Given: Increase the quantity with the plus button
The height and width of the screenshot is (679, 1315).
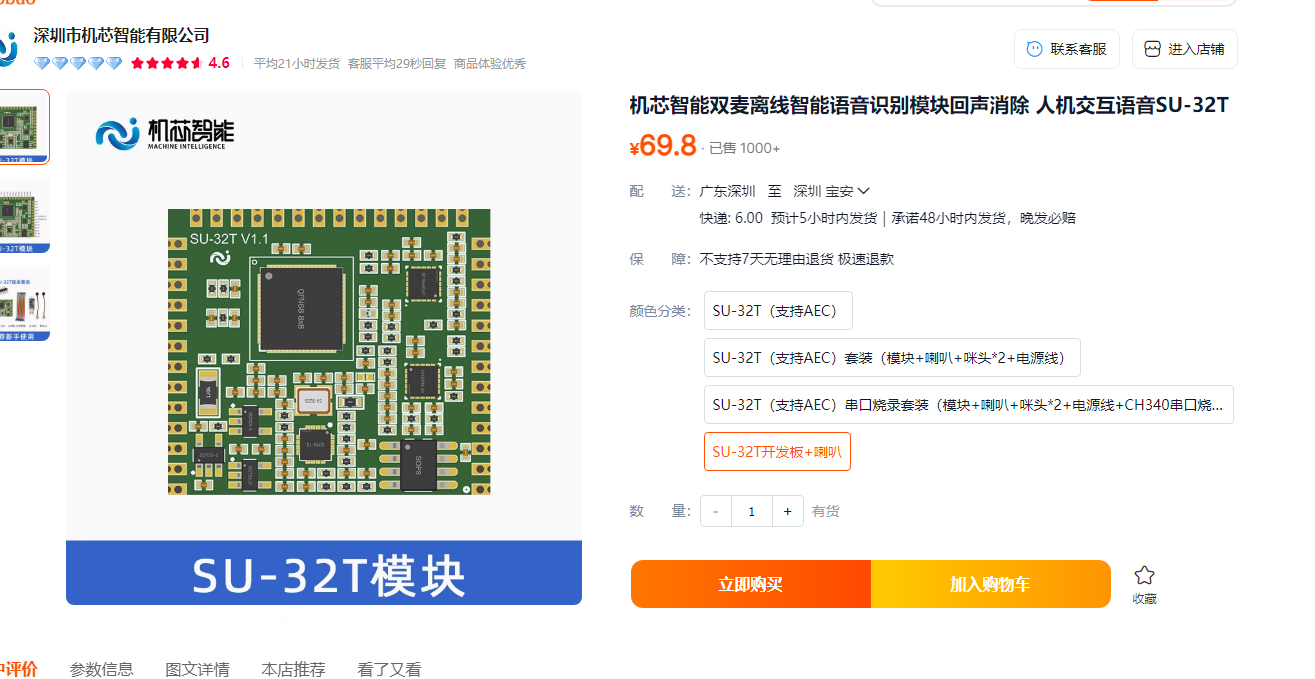Looking at the screenshot, I should (x=788, y=511).
